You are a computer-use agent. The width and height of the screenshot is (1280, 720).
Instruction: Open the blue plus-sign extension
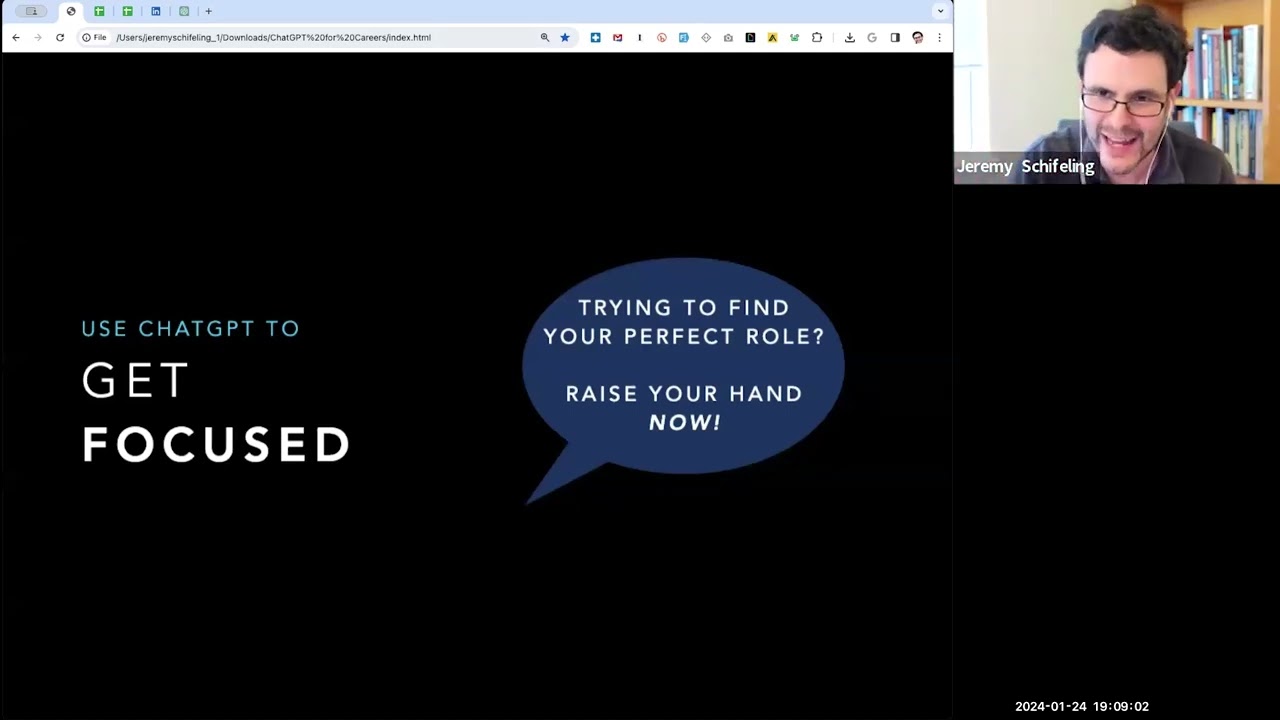coord(595,37)
